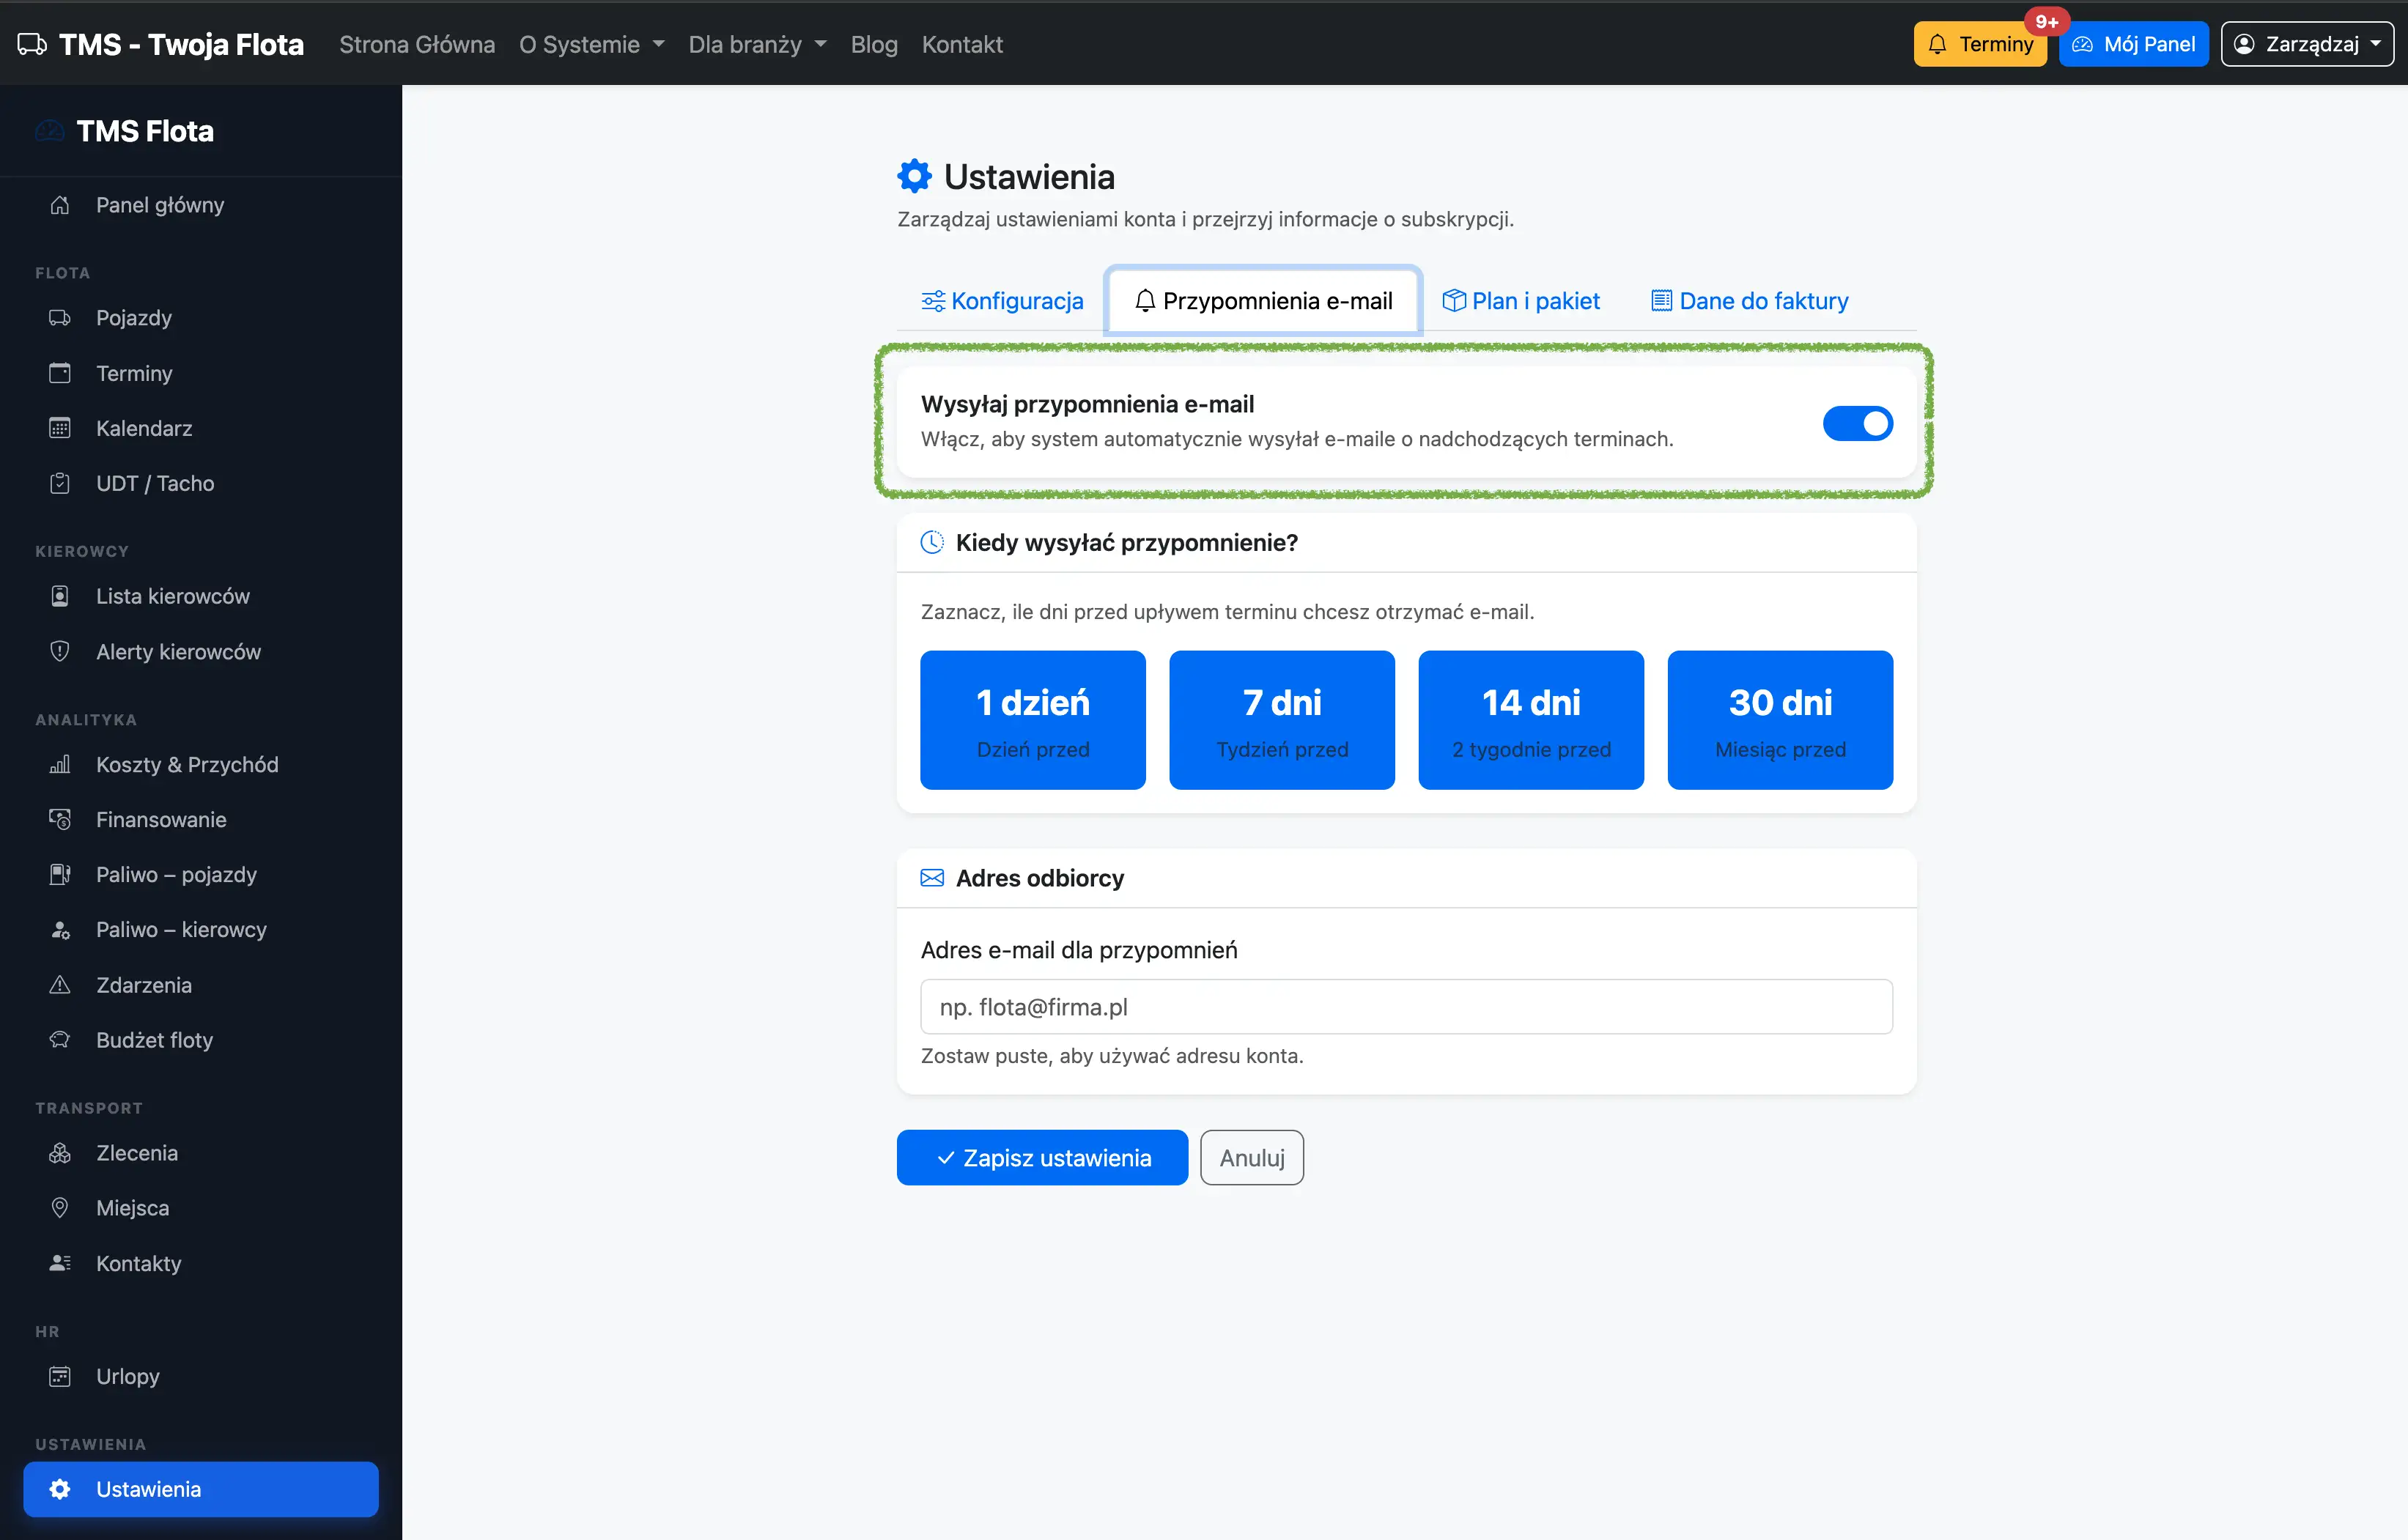The width and height of the screenshot is (2408, 1540).
Task: Open the Terminy notifications button
Action: point(1980,44)
